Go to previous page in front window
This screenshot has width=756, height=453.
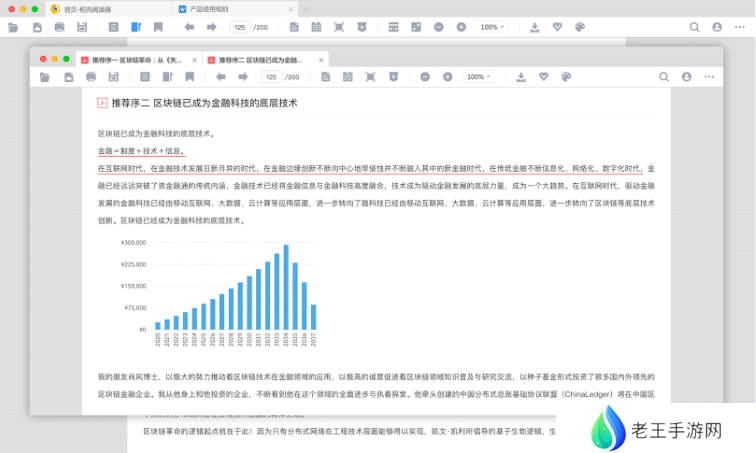(221, 77)
